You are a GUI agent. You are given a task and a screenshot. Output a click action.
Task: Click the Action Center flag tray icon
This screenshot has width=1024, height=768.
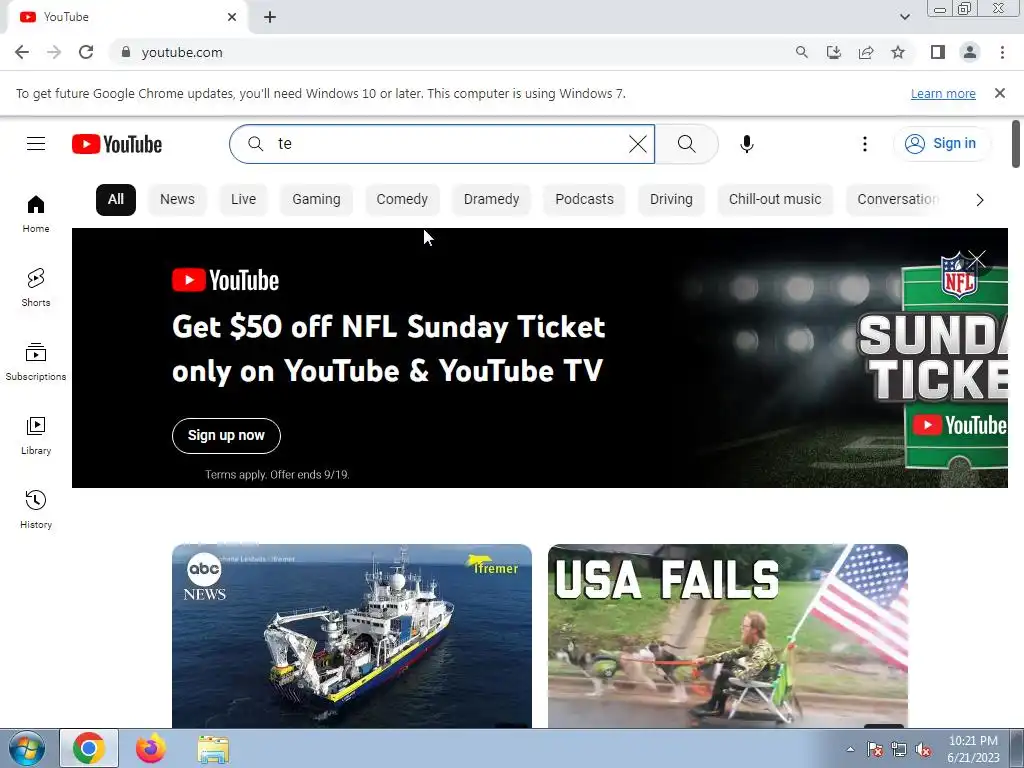pyautogui.click(x=875, y=750)
